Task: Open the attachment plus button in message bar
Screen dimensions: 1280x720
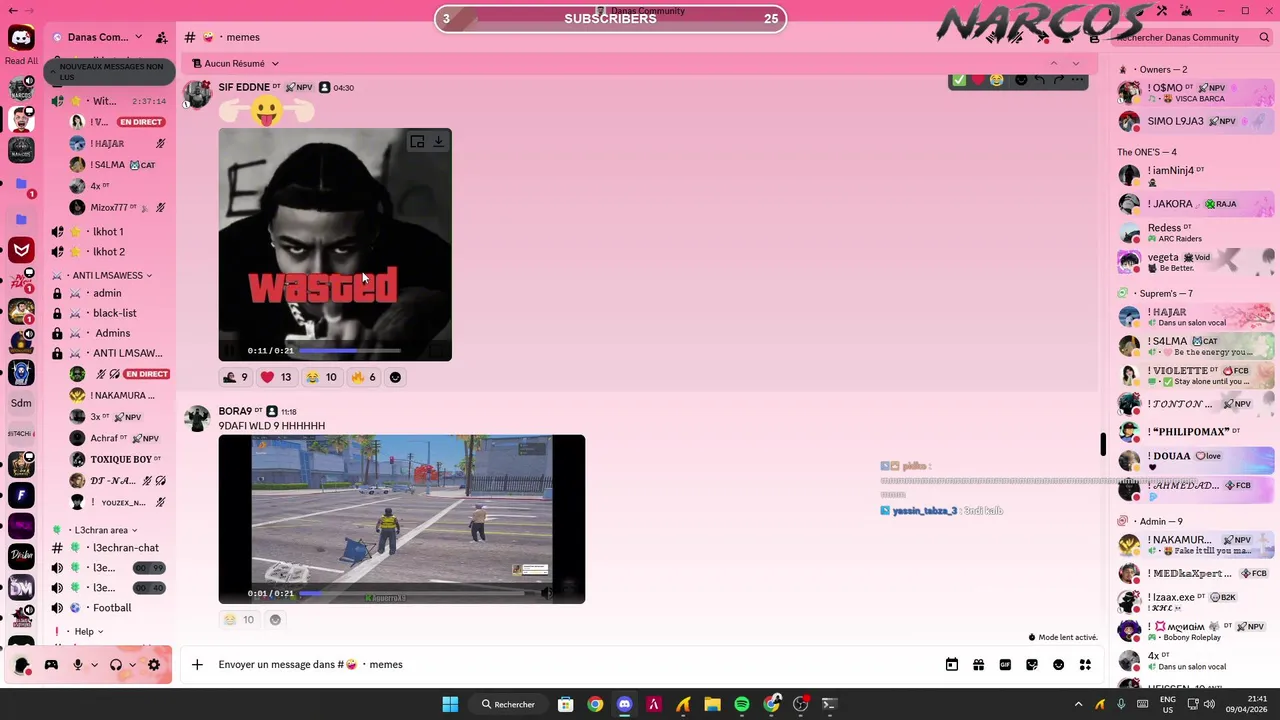Action: (197, 664)
